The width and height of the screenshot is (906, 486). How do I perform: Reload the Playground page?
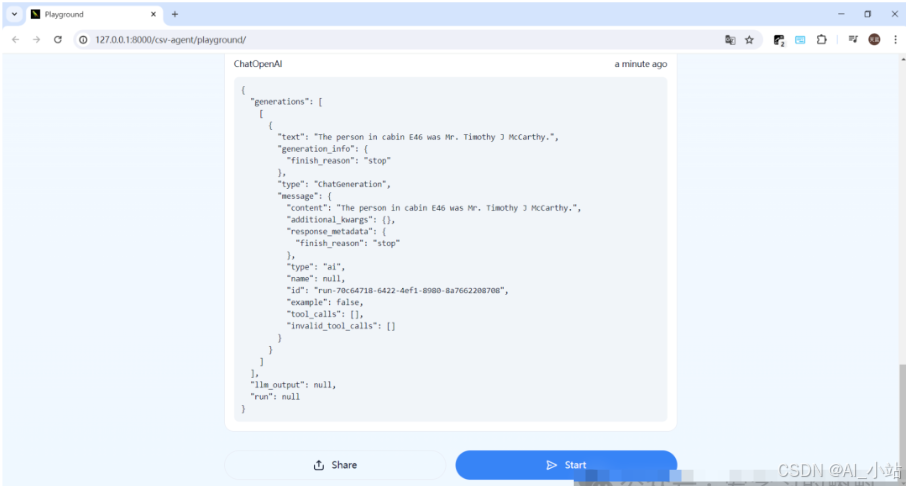tap(58, 39)
